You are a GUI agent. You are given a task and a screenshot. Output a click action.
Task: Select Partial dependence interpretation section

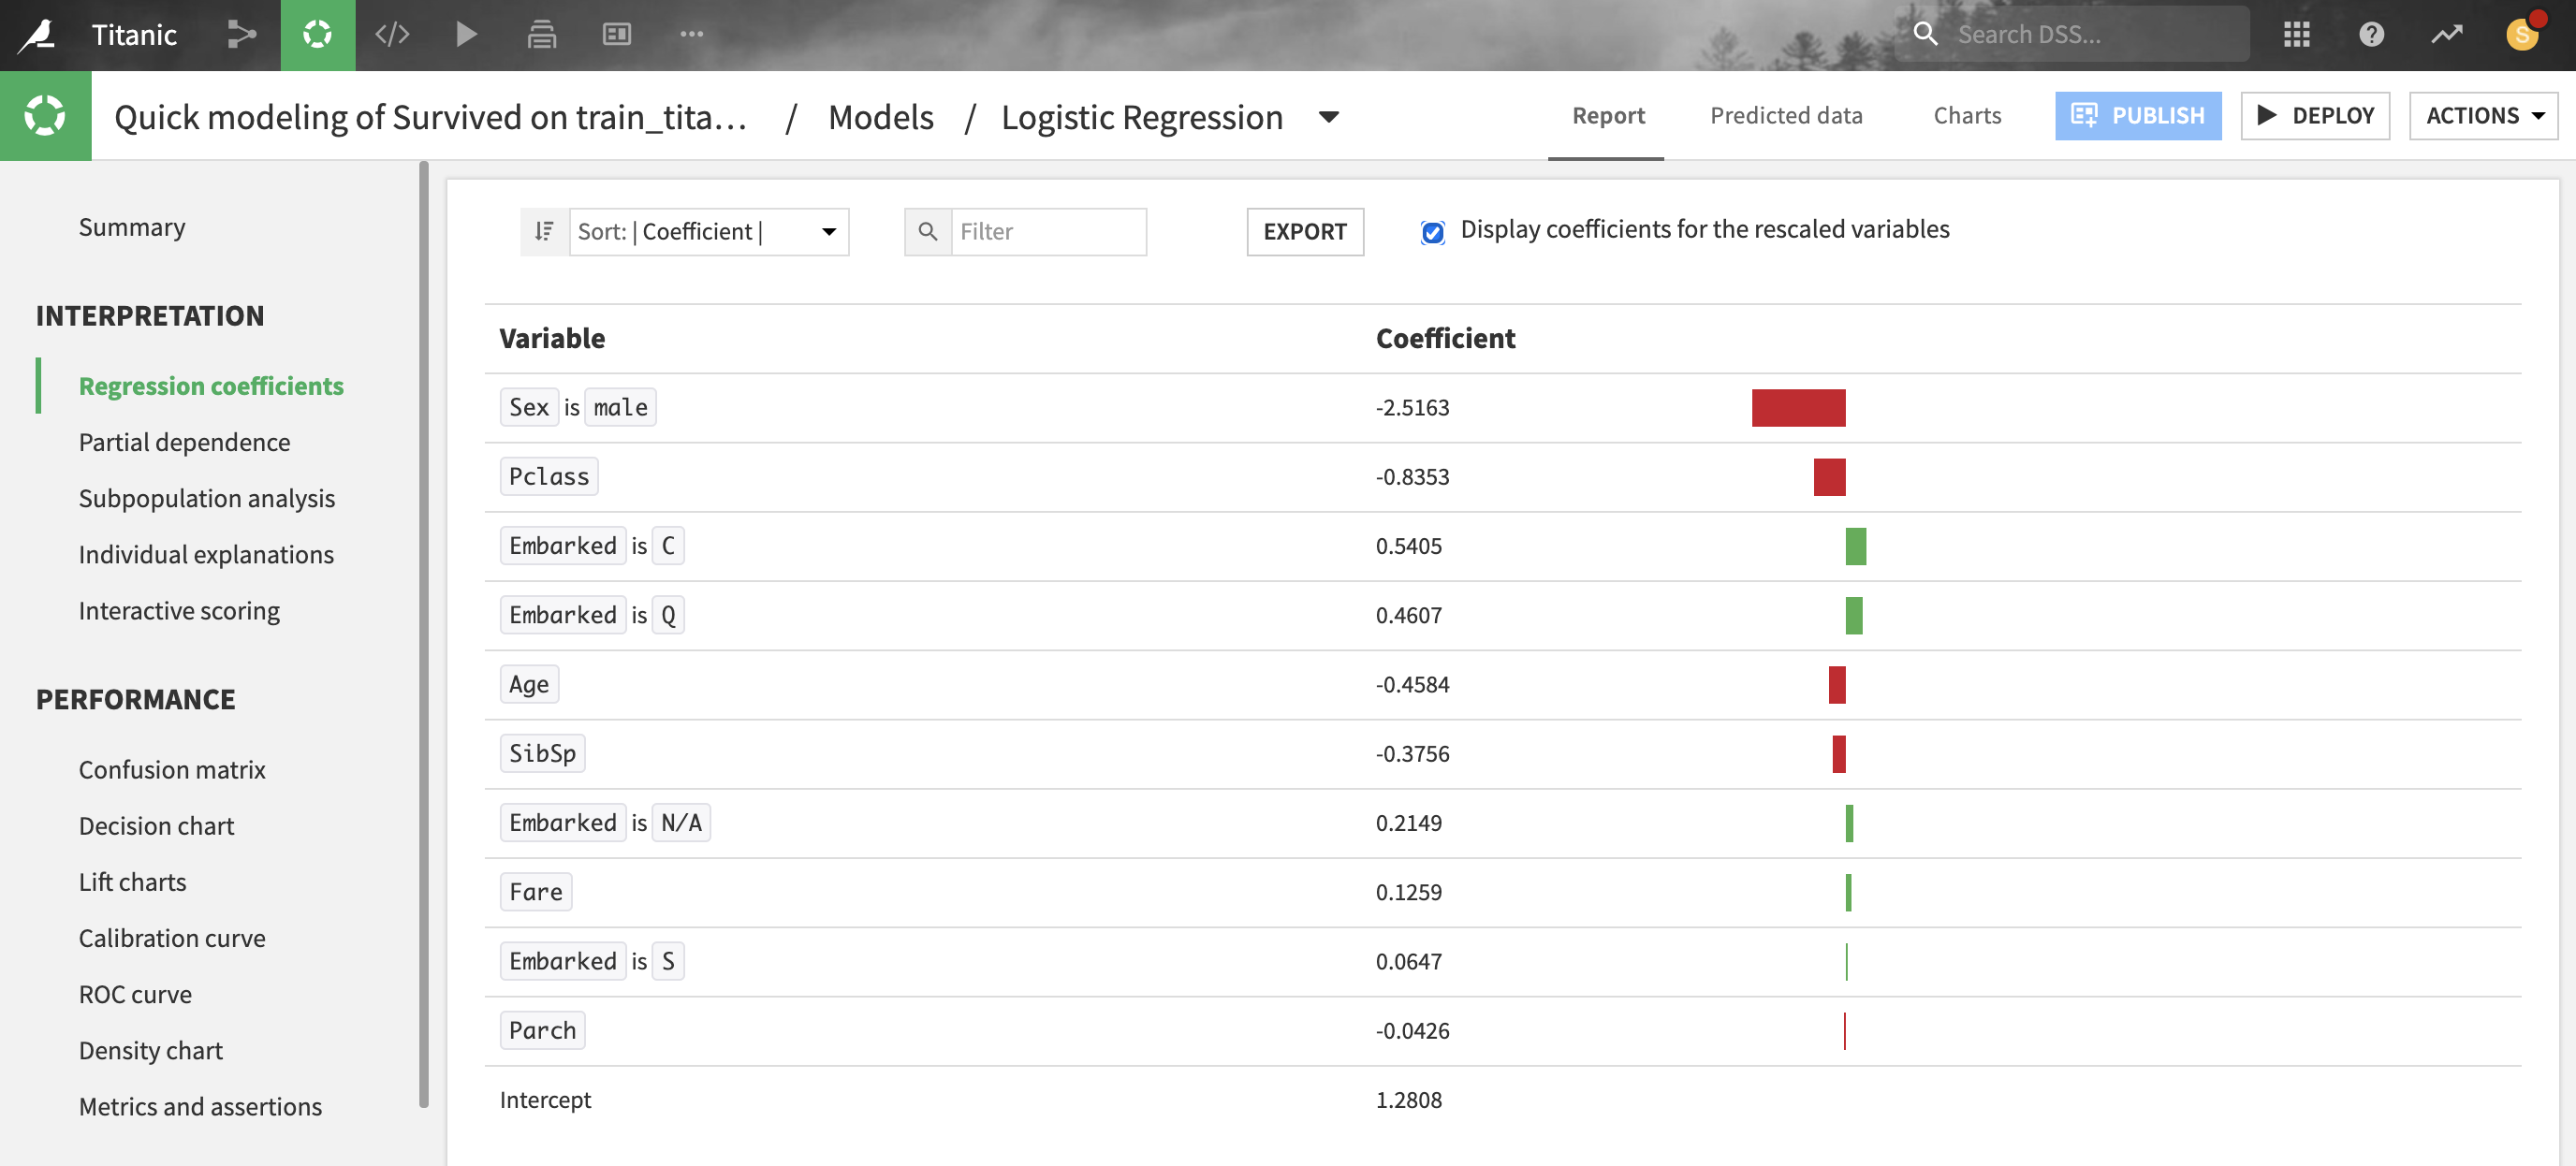pyautogui.click(x=185, y=440)
